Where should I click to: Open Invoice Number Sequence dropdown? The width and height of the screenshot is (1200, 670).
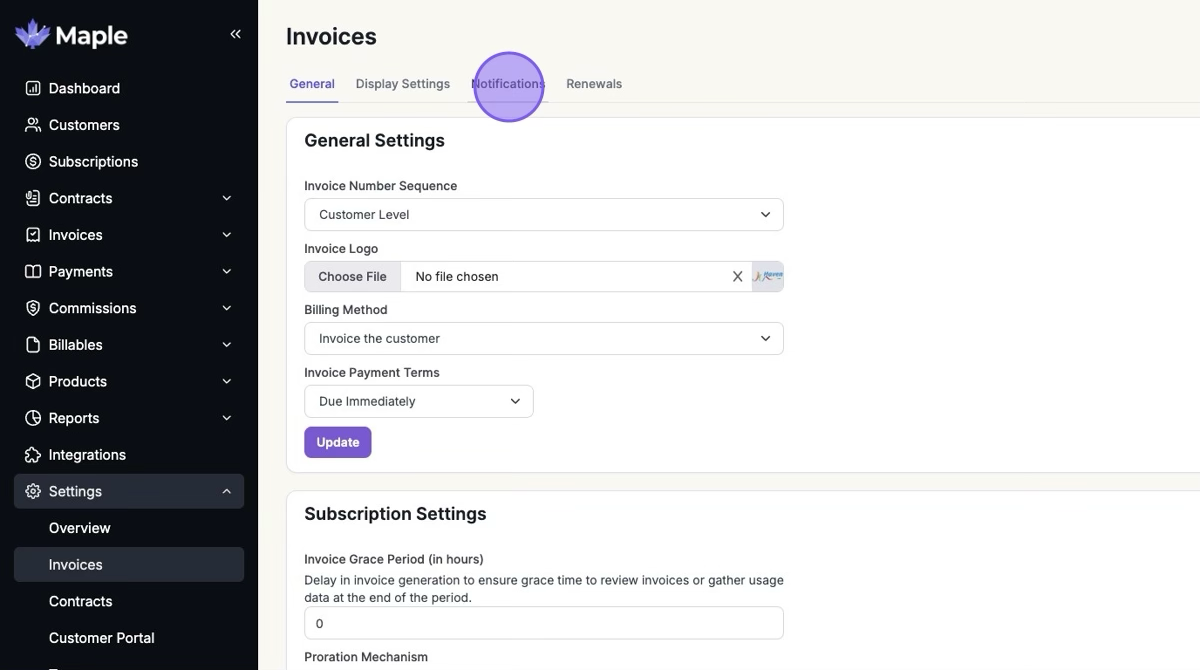point(543,214)
